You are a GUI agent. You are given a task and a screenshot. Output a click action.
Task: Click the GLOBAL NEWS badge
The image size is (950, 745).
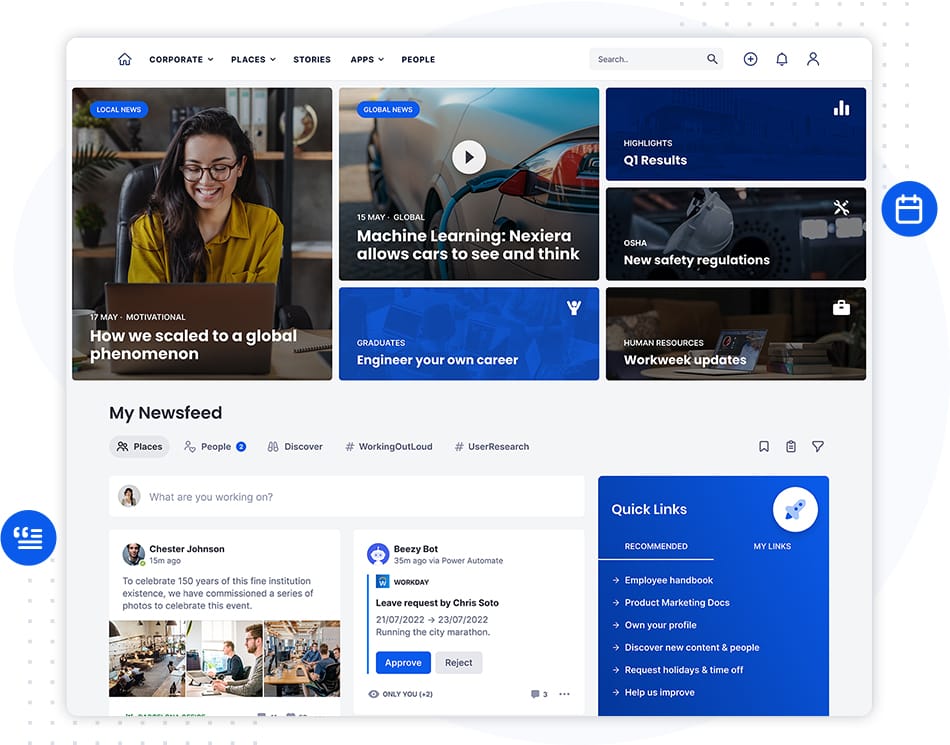point(388,110)
